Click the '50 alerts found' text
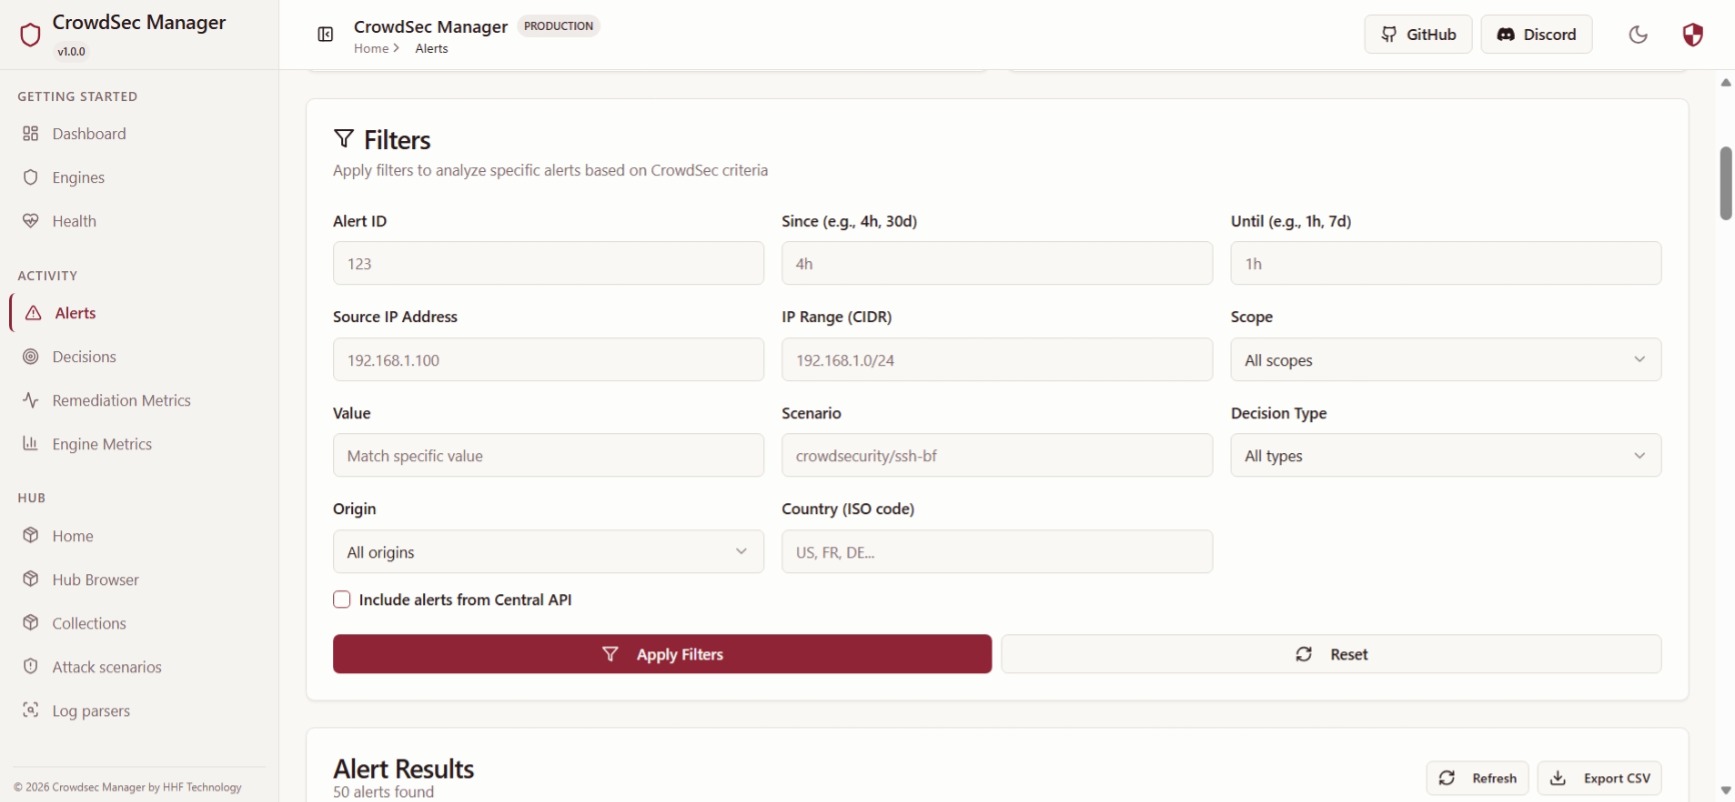This screenshot has width=1735, height=802. coord(384,792)
